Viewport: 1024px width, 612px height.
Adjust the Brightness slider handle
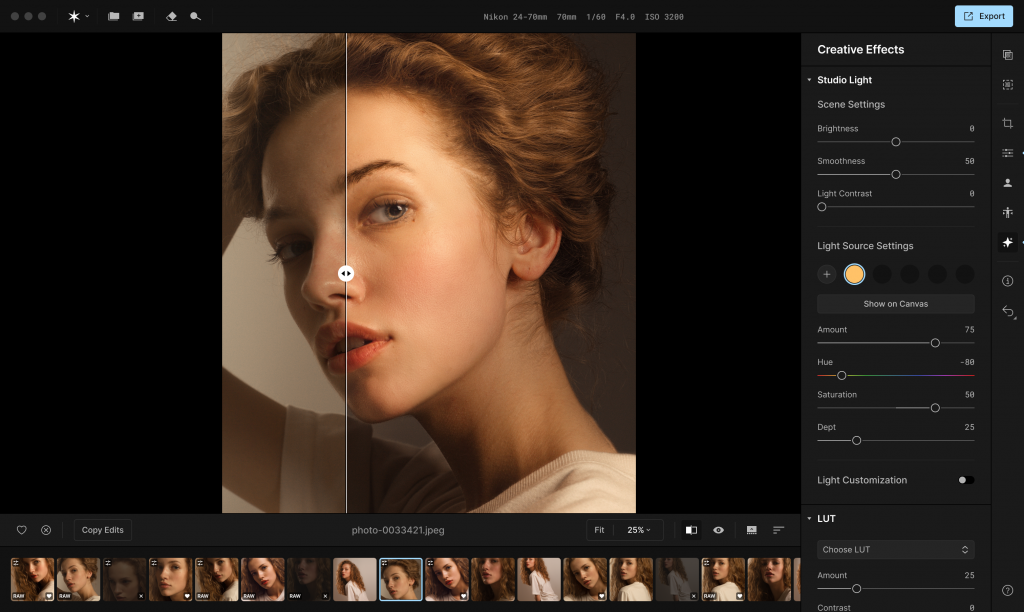point(896,142)
